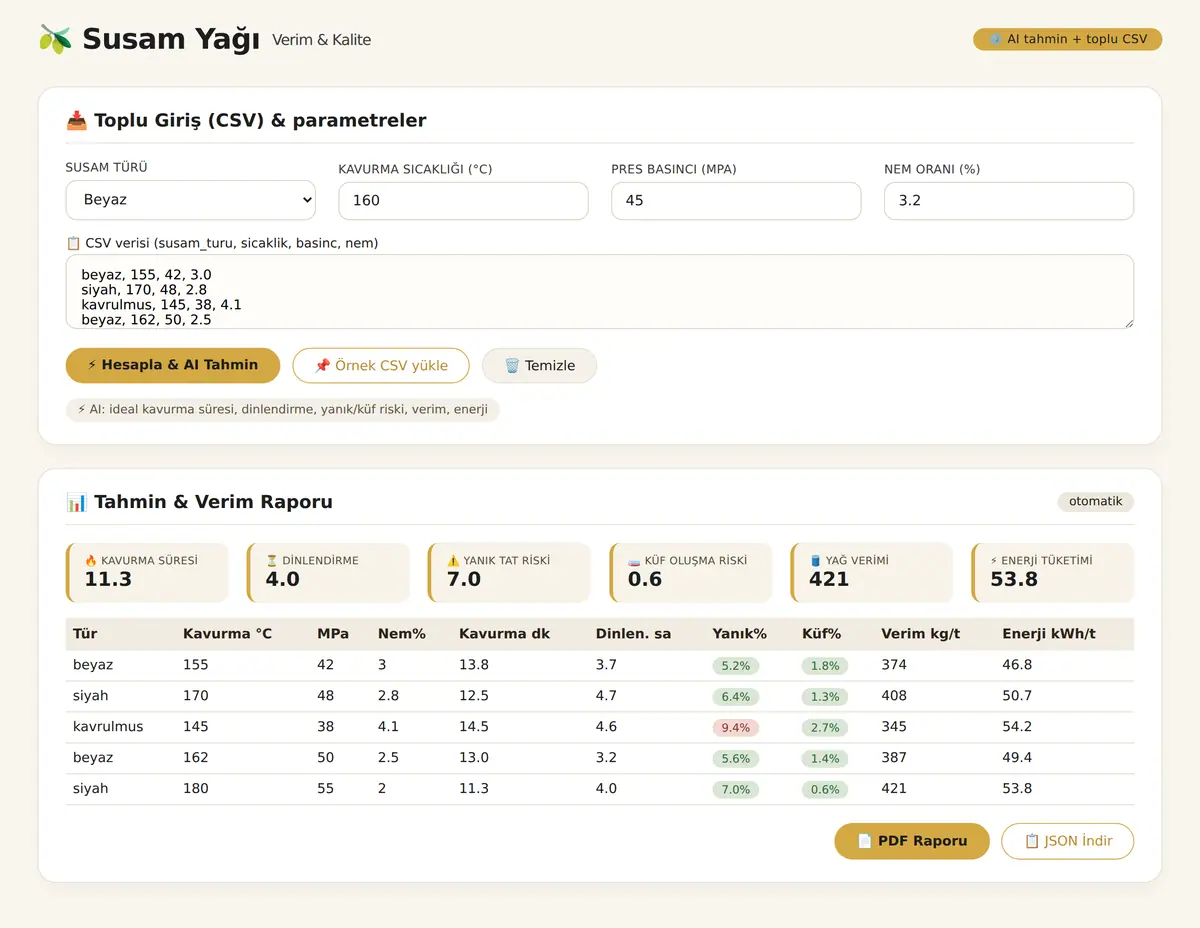This screenshot has height=928, width=1200.
Task: Click the hourglass icon on Dinlendirme card
Action: 272,561
